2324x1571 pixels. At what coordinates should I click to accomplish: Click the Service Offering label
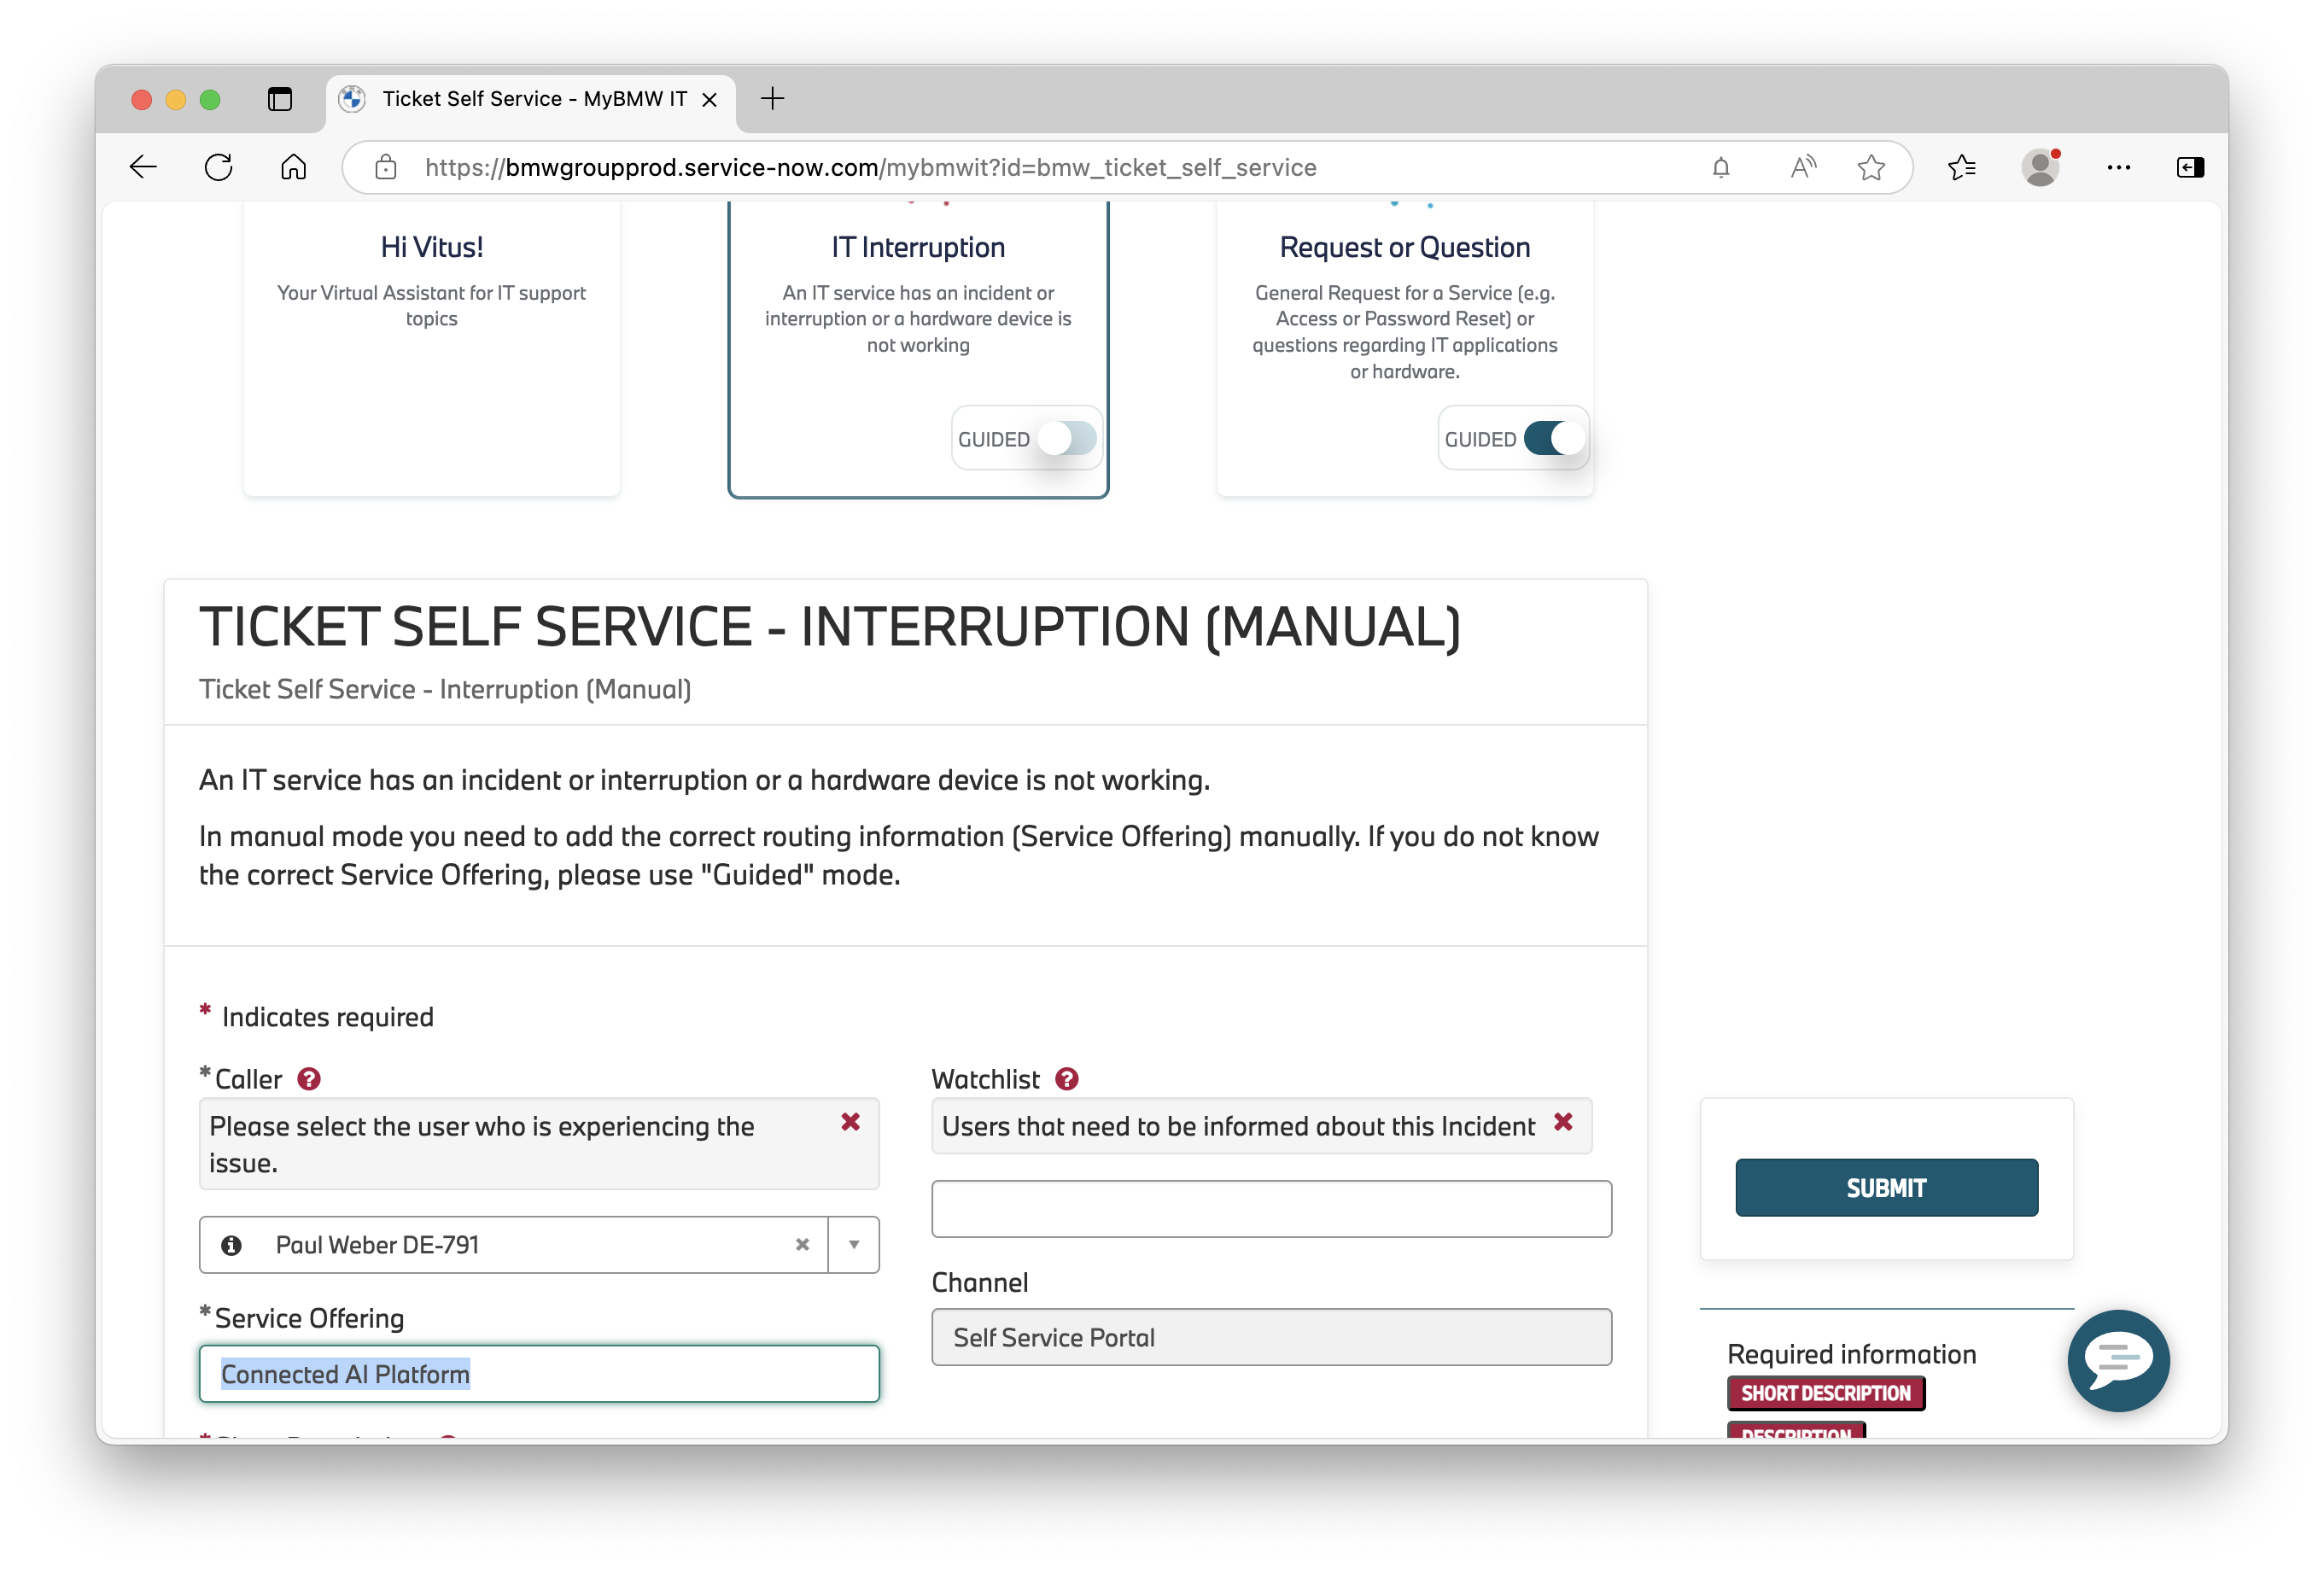click(x=309, y=1318)
